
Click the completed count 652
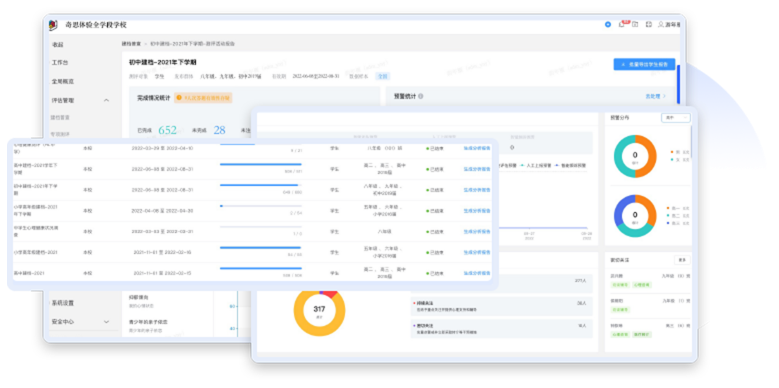[167, 130]
